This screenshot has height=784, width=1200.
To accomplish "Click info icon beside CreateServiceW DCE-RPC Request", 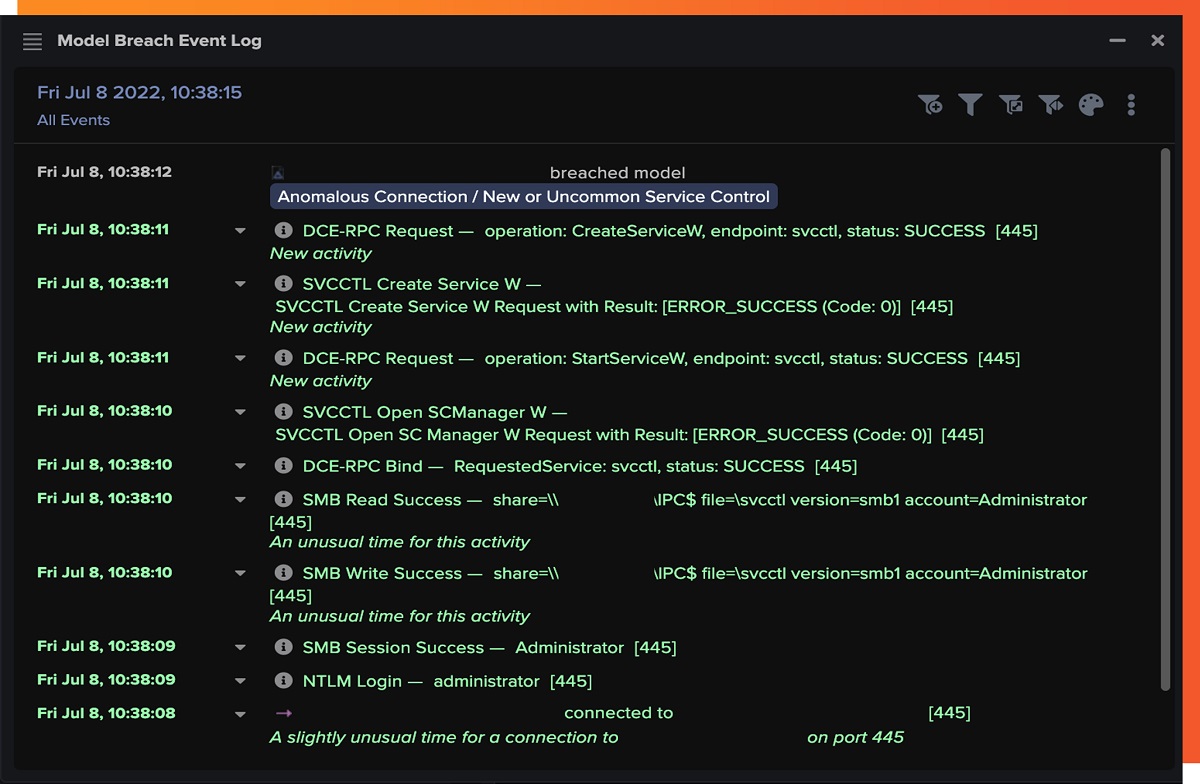I will coord(283,230).
